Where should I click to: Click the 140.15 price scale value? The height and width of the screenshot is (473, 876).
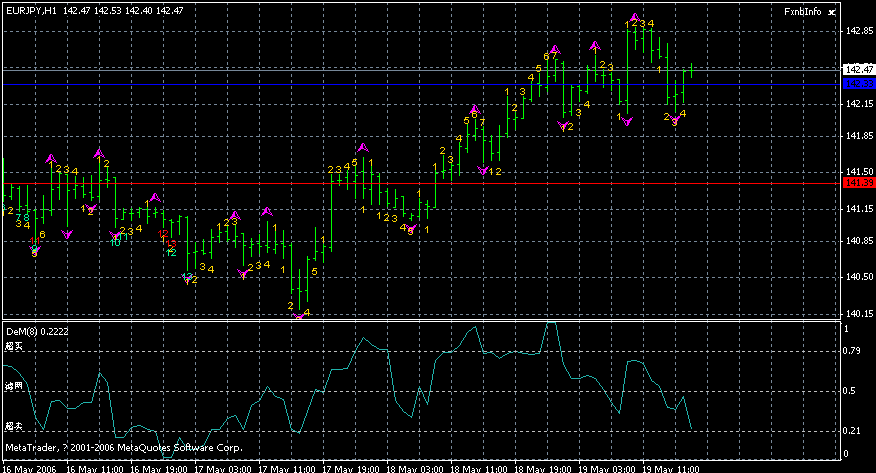point(859,314)
